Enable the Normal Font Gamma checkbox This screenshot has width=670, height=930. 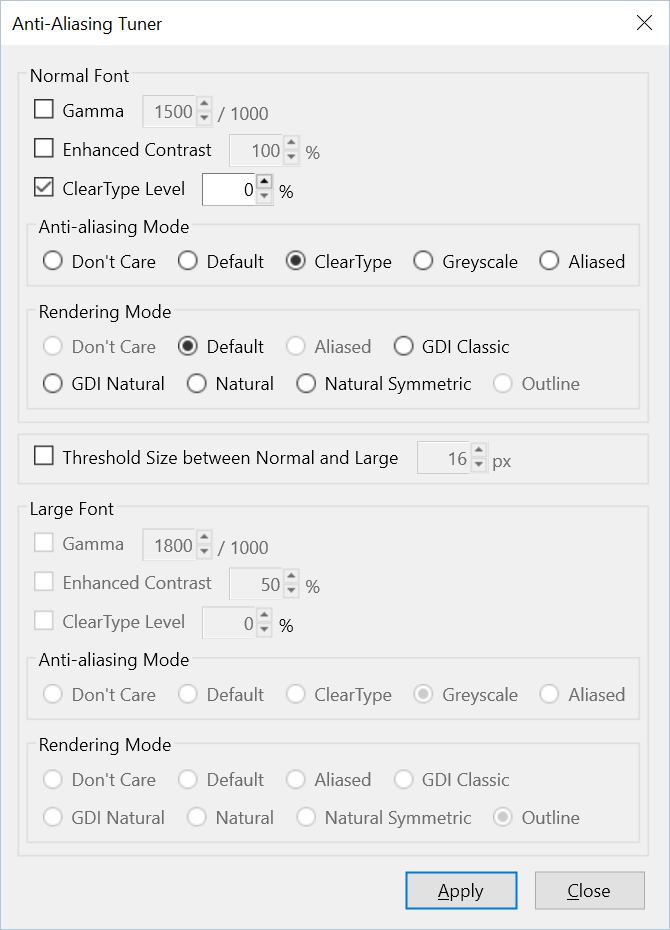[44, 110]
